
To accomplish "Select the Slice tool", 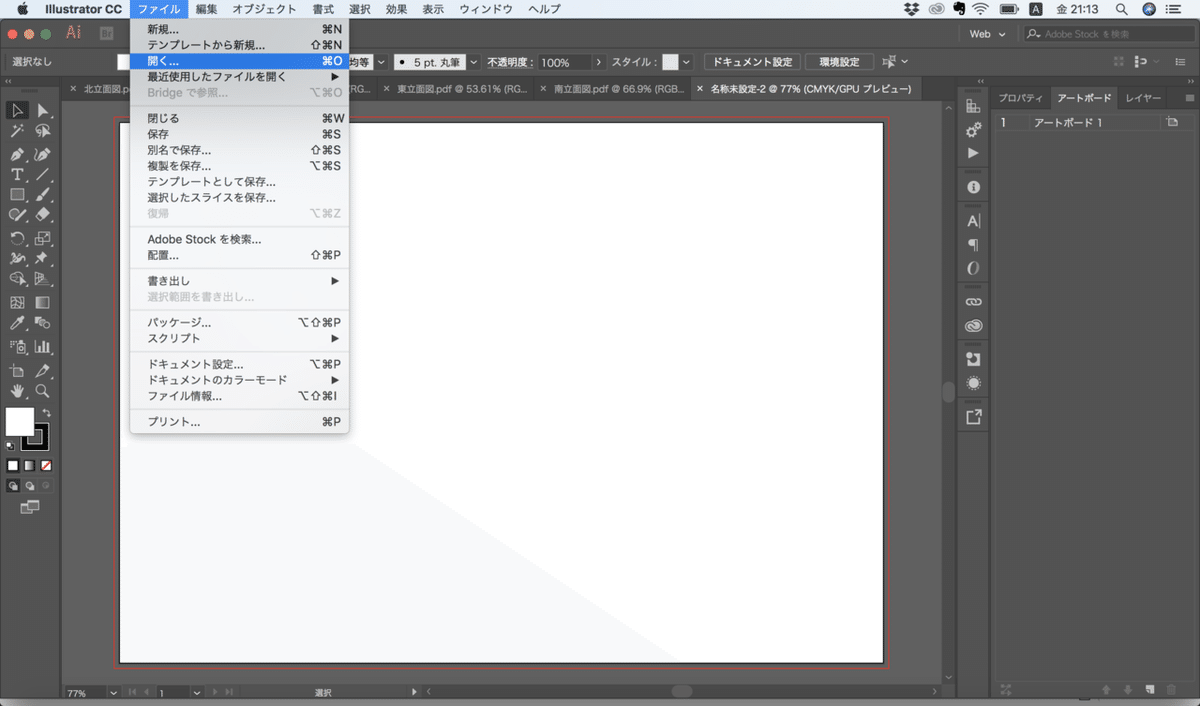I will (x=42, y=371).
